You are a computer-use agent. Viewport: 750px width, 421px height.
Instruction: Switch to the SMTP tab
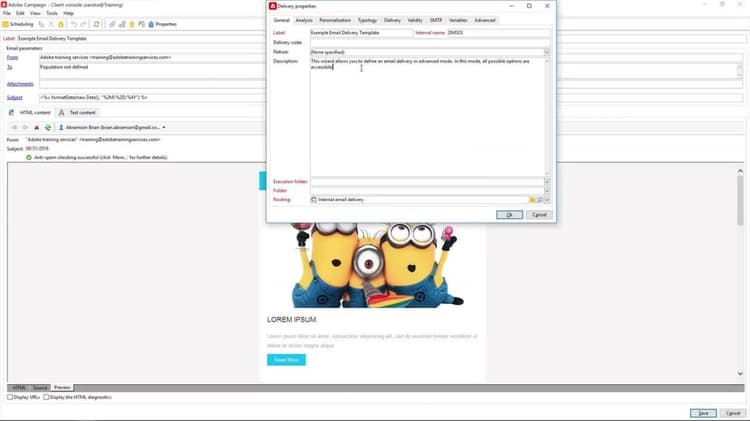(x=436, y=20)
